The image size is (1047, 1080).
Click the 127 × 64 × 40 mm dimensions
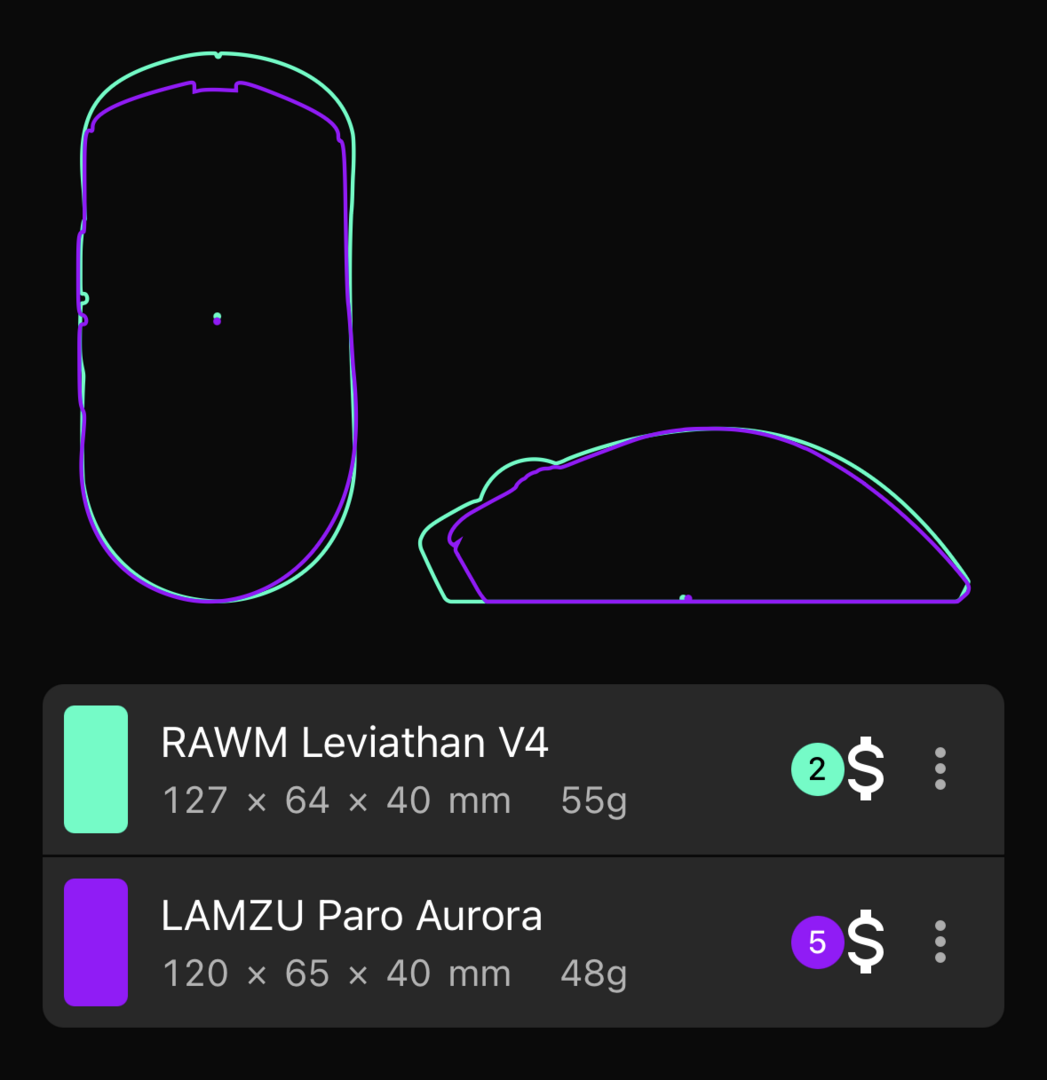[336, 800]
